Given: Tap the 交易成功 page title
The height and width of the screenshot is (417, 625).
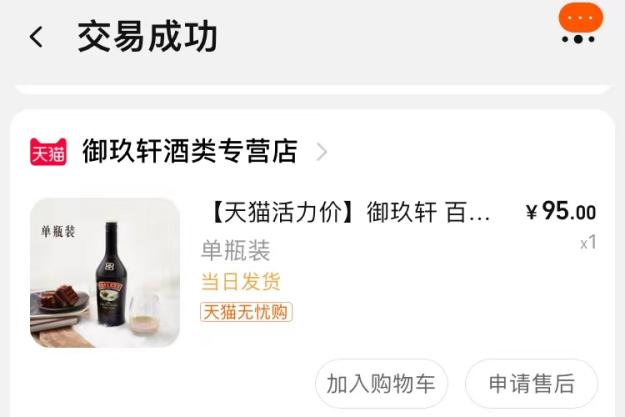Looking at the screenshot, I should click(147, 37).
